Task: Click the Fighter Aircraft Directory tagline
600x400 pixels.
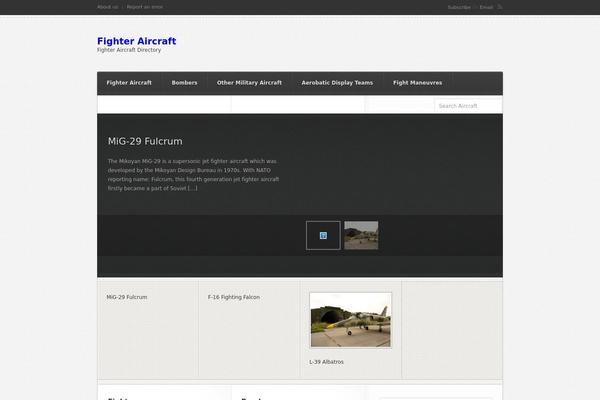Action: coord(129,50)
